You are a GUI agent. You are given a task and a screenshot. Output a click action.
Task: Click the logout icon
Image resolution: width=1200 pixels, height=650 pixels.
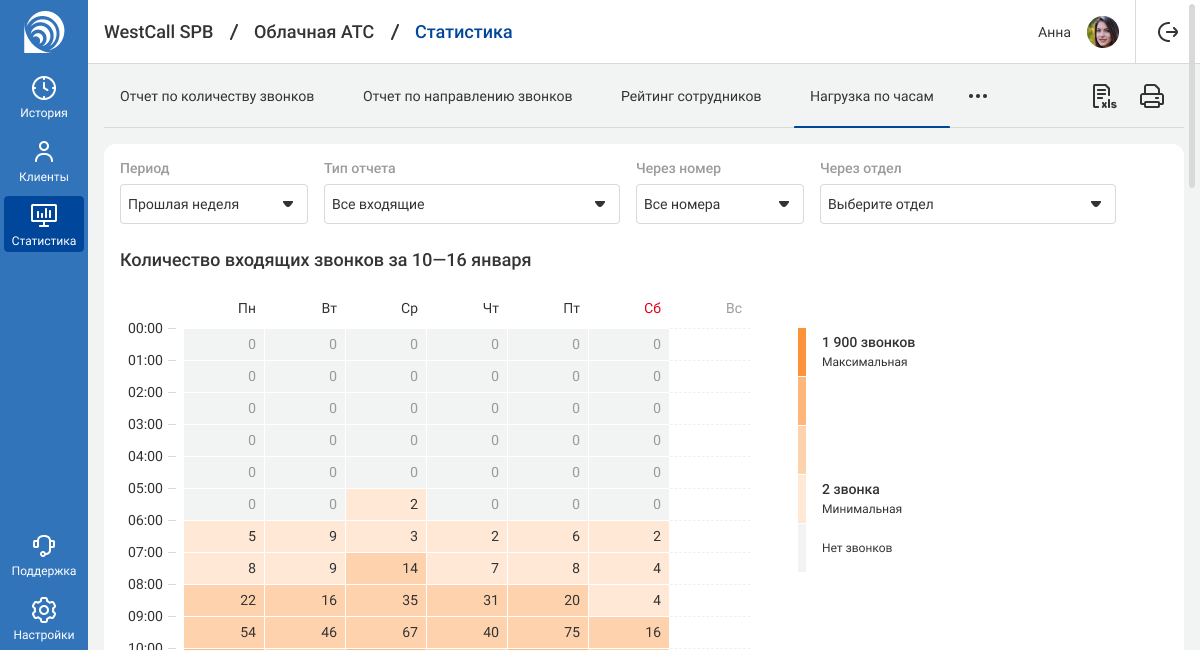click(x=1168, y=32)
